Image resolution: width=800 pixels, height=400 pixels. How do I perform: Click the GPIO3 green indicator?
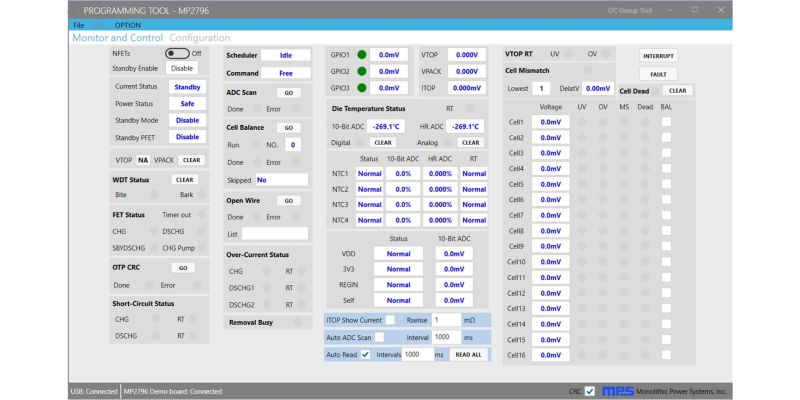(x=362, y=88)
